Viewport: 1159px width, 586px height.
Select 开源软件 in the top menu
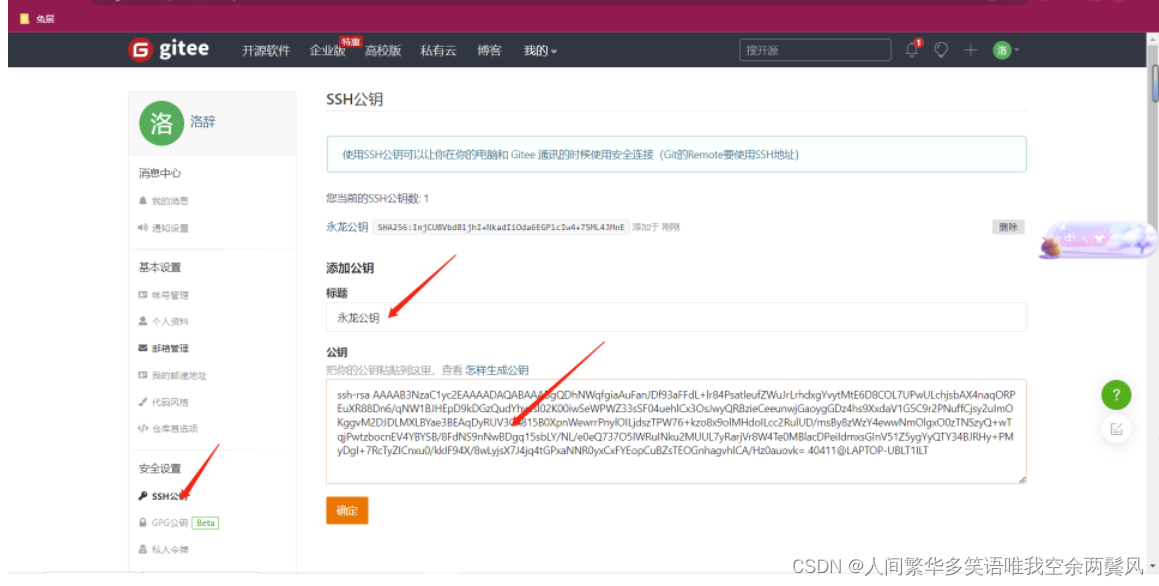point(265,50)
